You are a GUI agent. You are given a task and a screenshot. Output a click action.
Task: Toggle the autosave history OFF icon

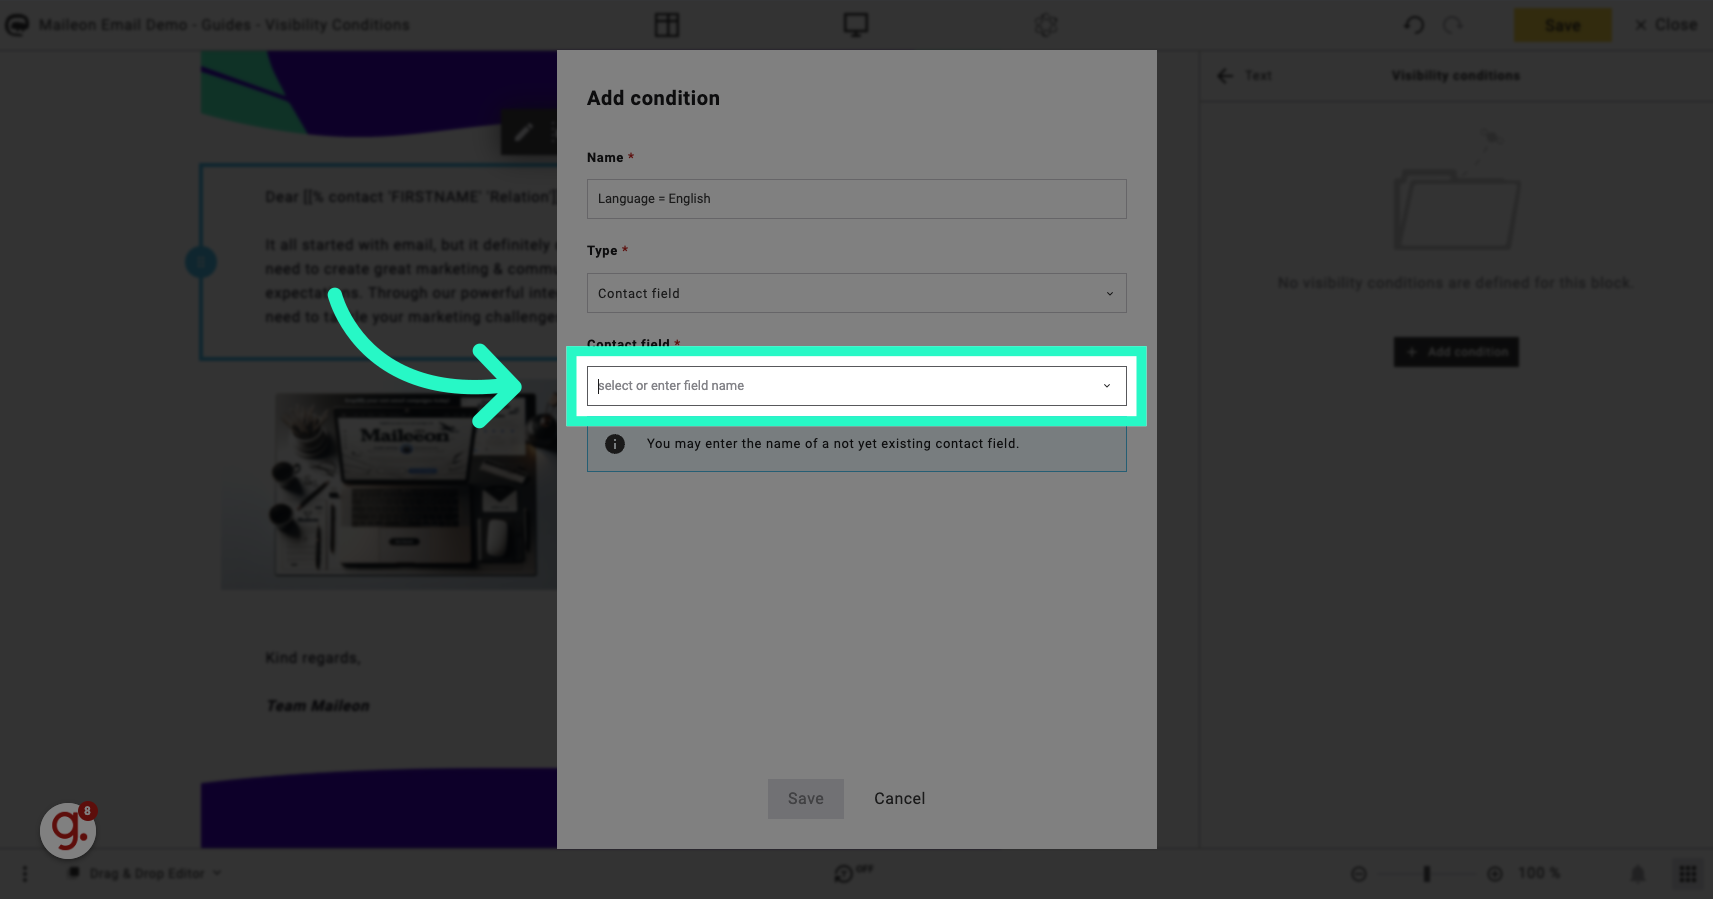tap(852, 873)
